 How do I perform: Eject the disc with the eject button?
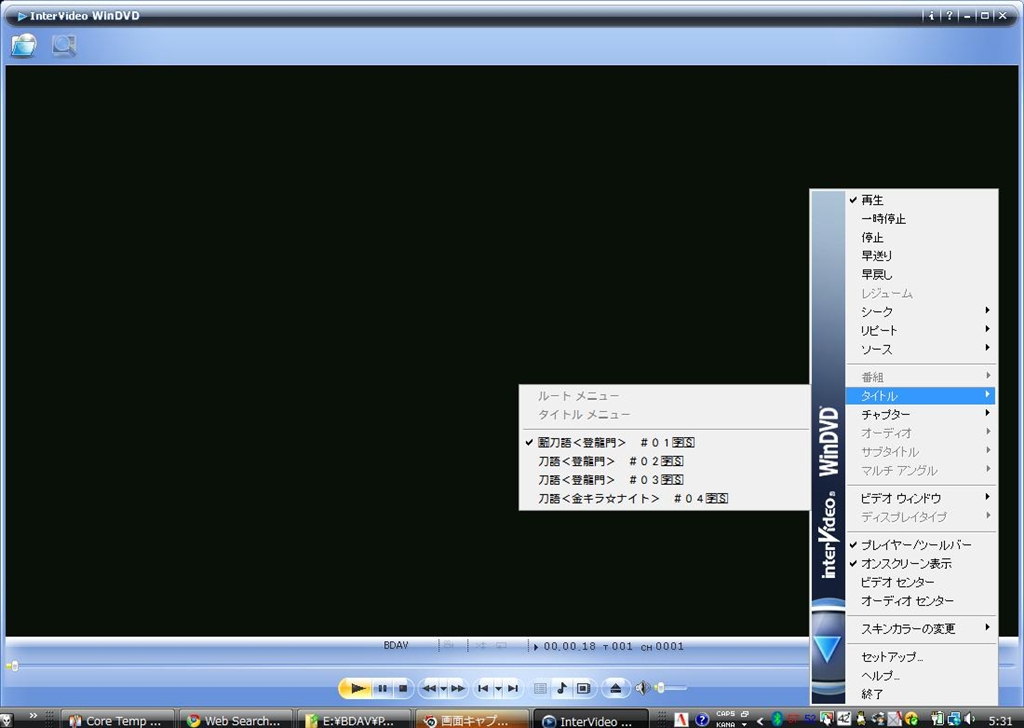coord(615,688)
